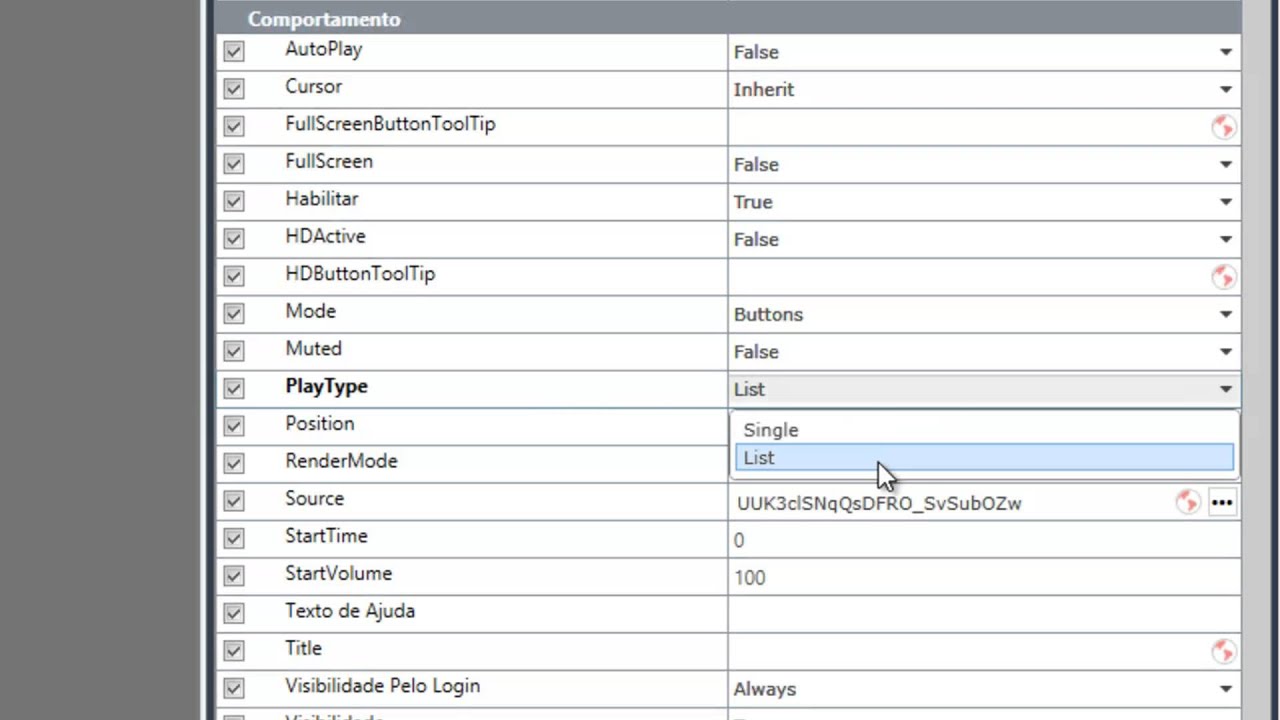The width and height of the screenshot is (1280, 720).
Task: Toggle the FullScreenButtonToolTip checkbox
Action: pos(234,126)
